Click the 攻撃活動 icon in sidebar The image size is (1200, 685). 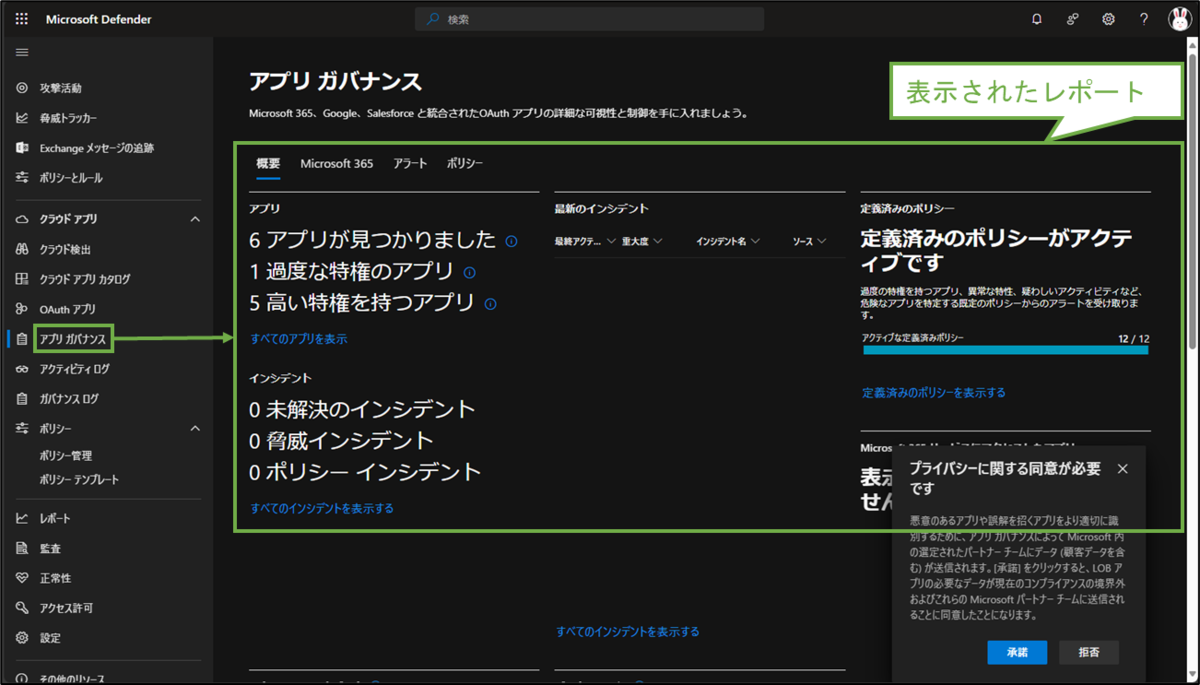22,88
